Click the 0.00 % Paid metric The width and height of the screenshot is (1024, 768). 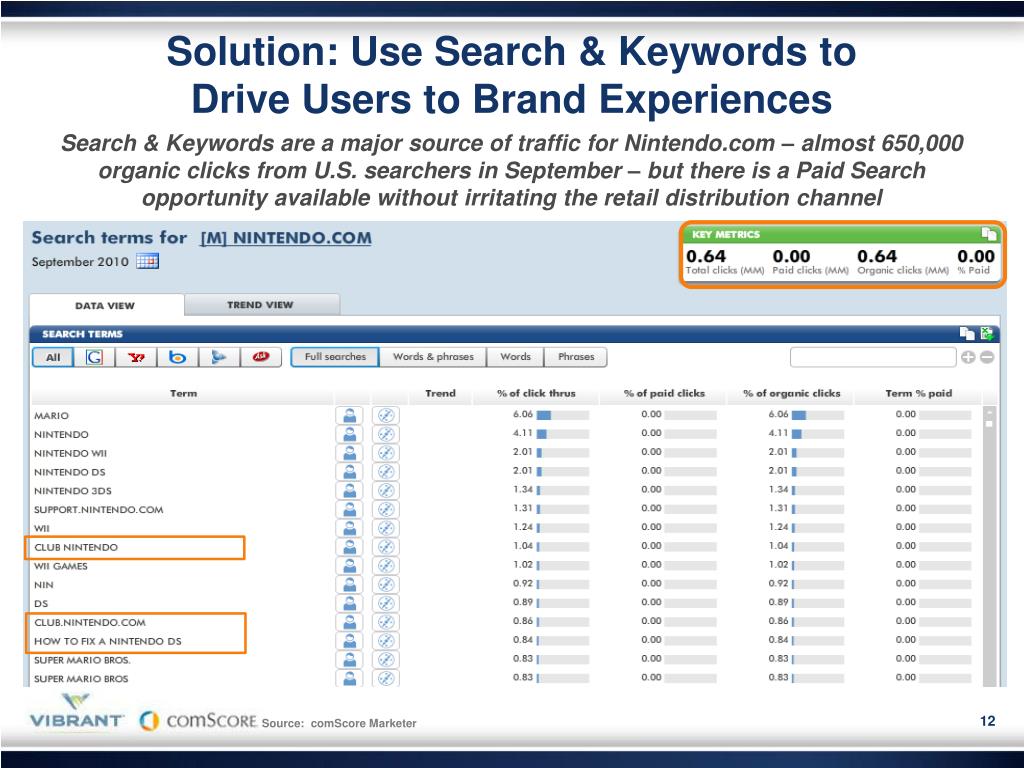pos(976,256)
